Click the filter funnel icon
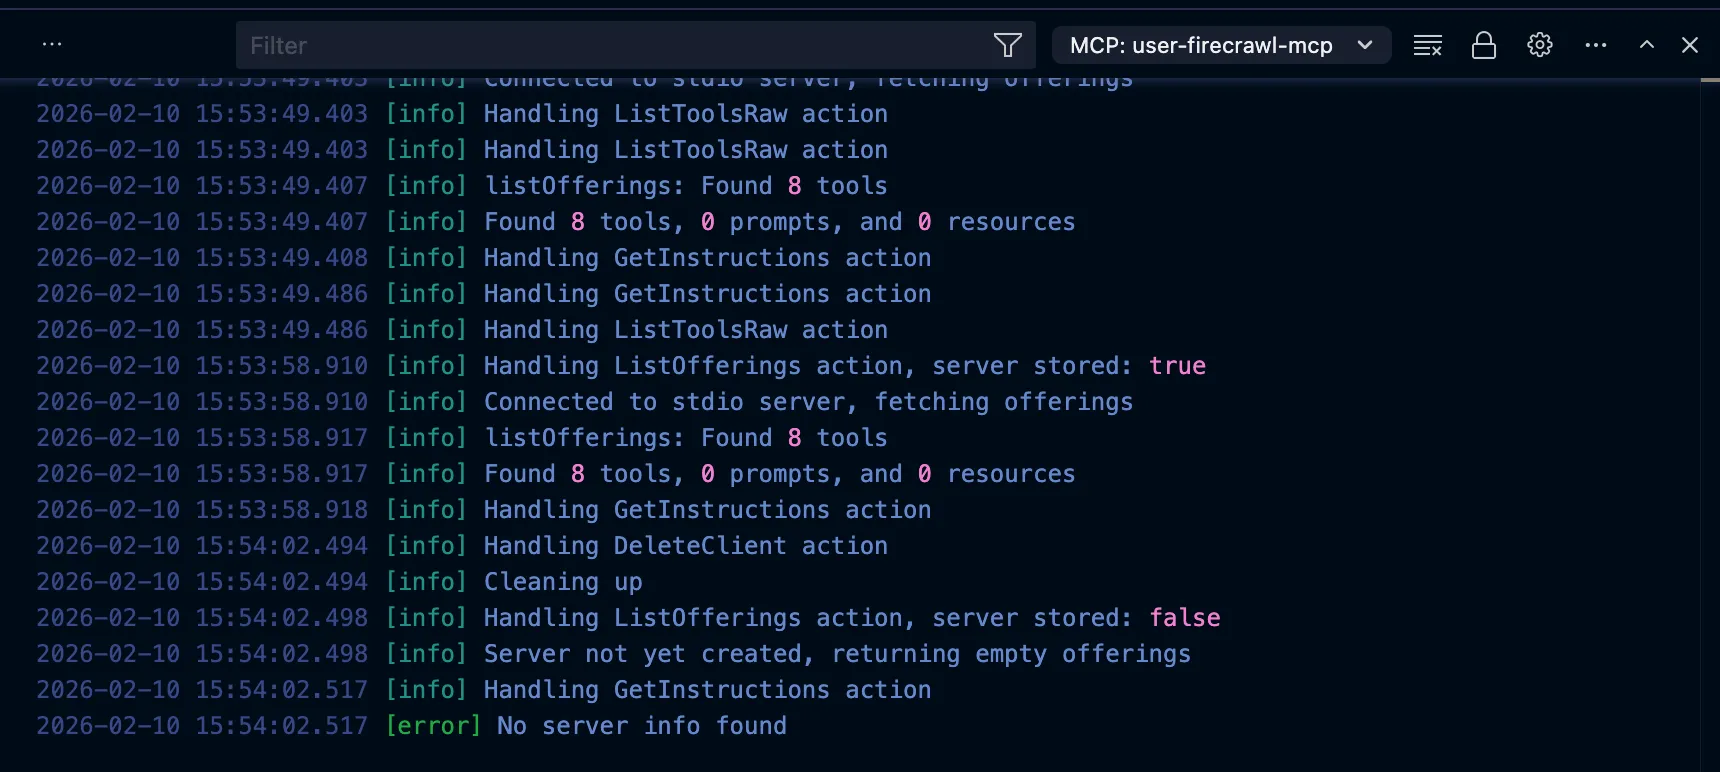 [1007, 45]
